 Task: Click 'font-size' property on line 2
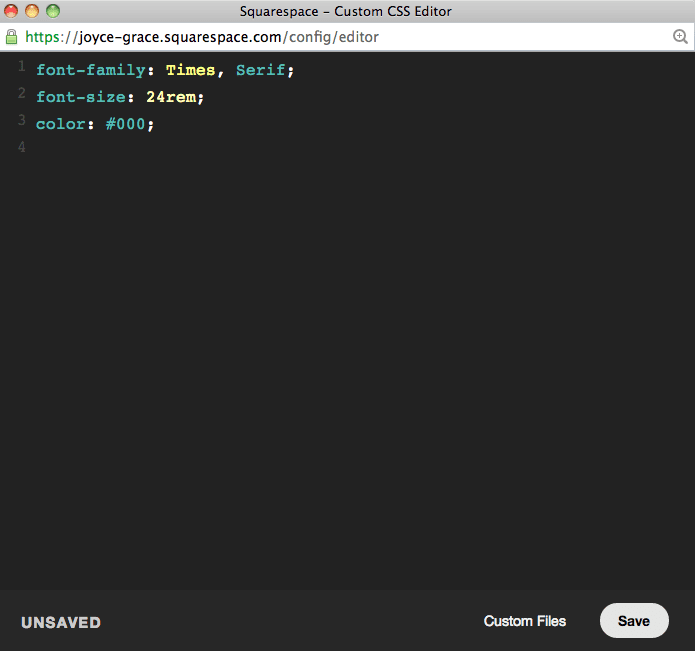[81, 97]
